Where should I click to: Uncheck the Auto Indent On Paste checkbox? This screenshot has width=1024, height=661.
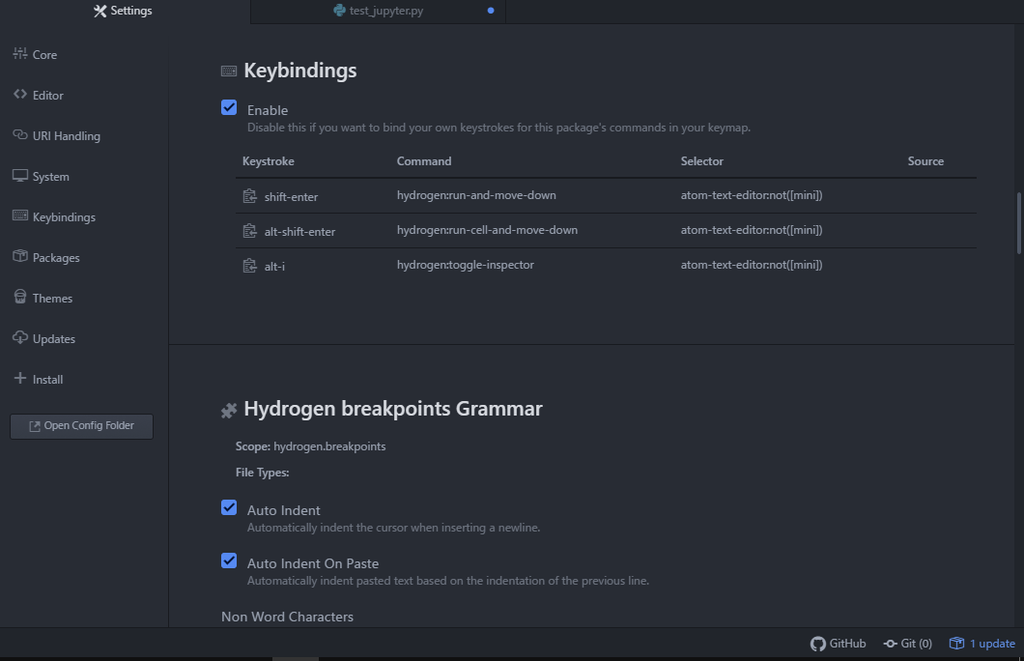229,560
